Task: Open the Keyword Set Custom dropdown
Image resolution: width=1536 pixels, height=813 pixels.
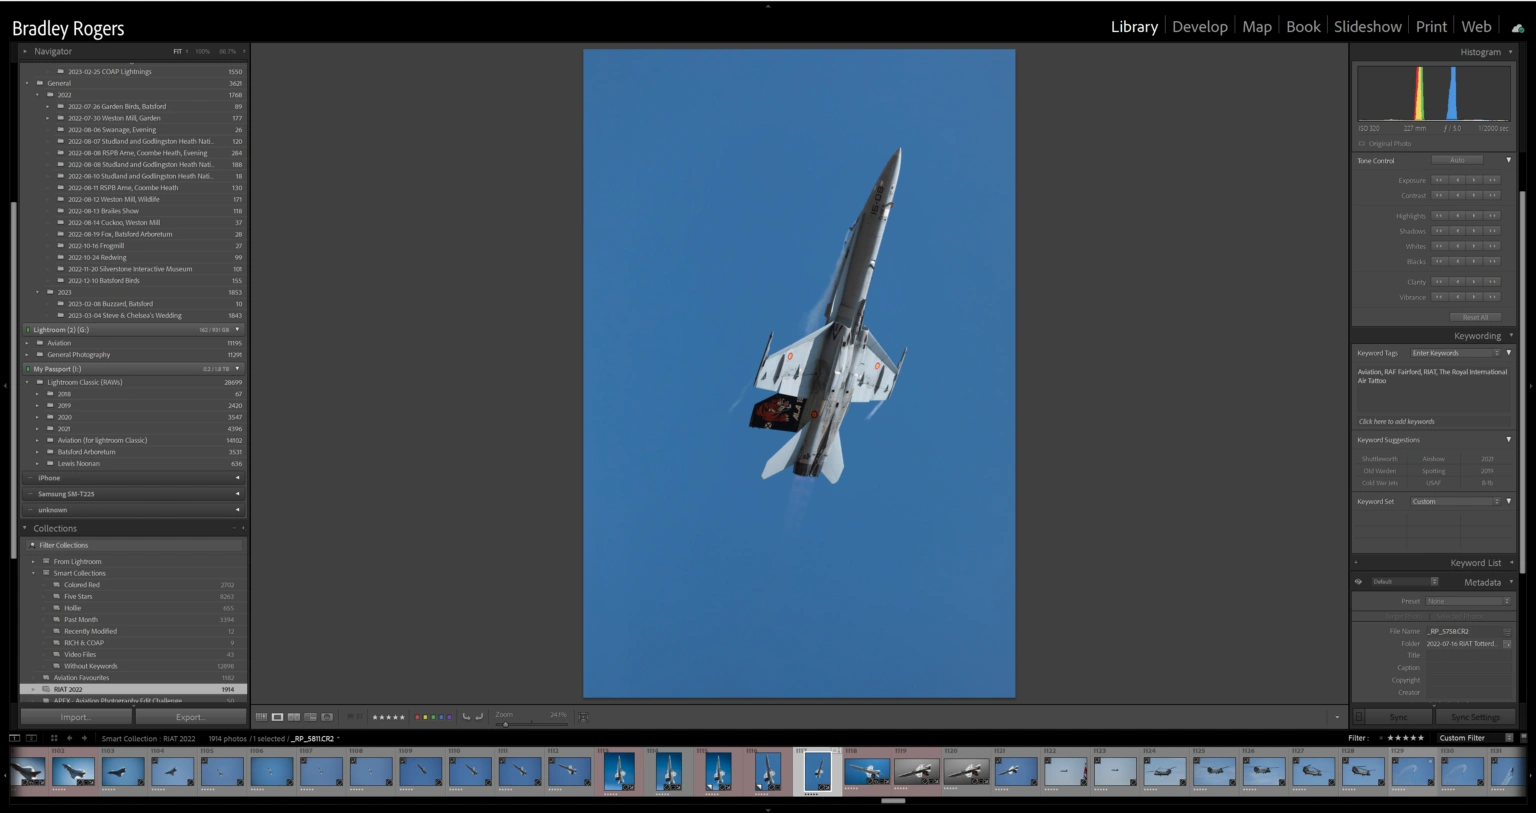Action: [1455, 502]
